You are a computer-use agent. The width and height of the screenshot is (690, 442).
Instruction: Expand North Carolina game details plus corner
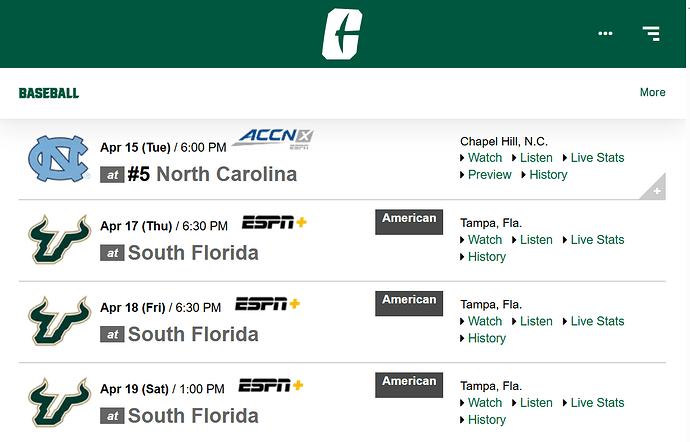[656, 190]
